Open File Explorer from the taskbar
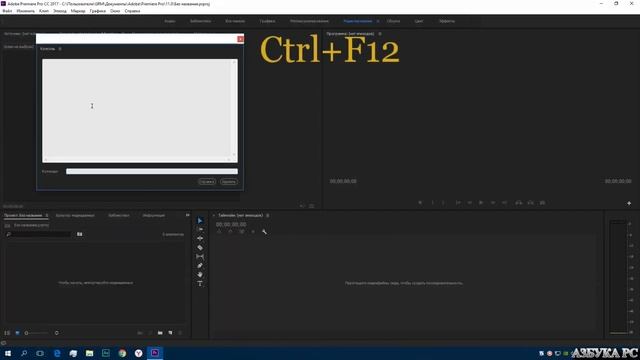This screenshot has width=640, height=360. pos(89,353)
